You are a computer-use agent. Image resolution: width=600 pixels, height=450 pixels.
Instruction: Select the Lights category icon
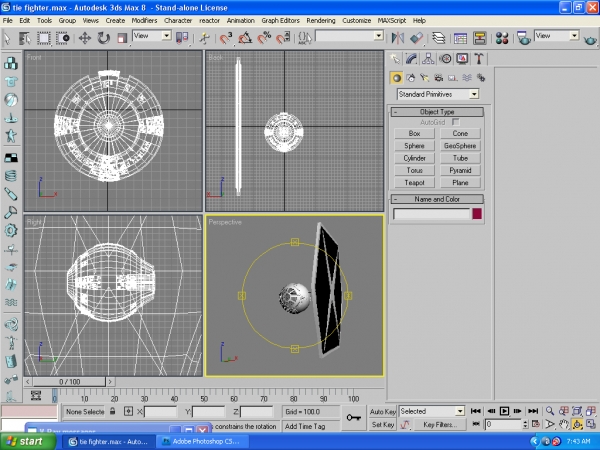pos(424,78)
